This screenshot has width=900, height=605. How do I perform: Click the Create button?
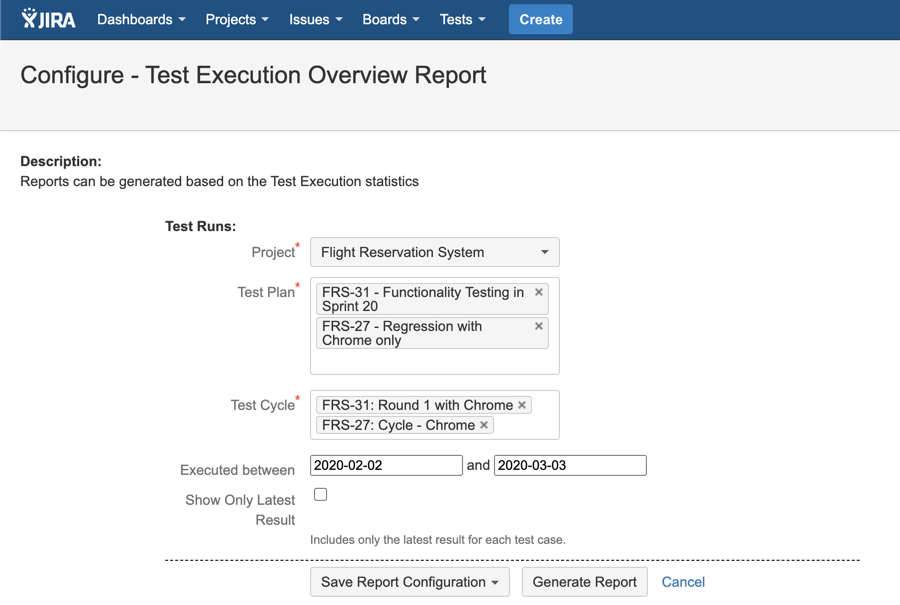click(x=540, y=19)
